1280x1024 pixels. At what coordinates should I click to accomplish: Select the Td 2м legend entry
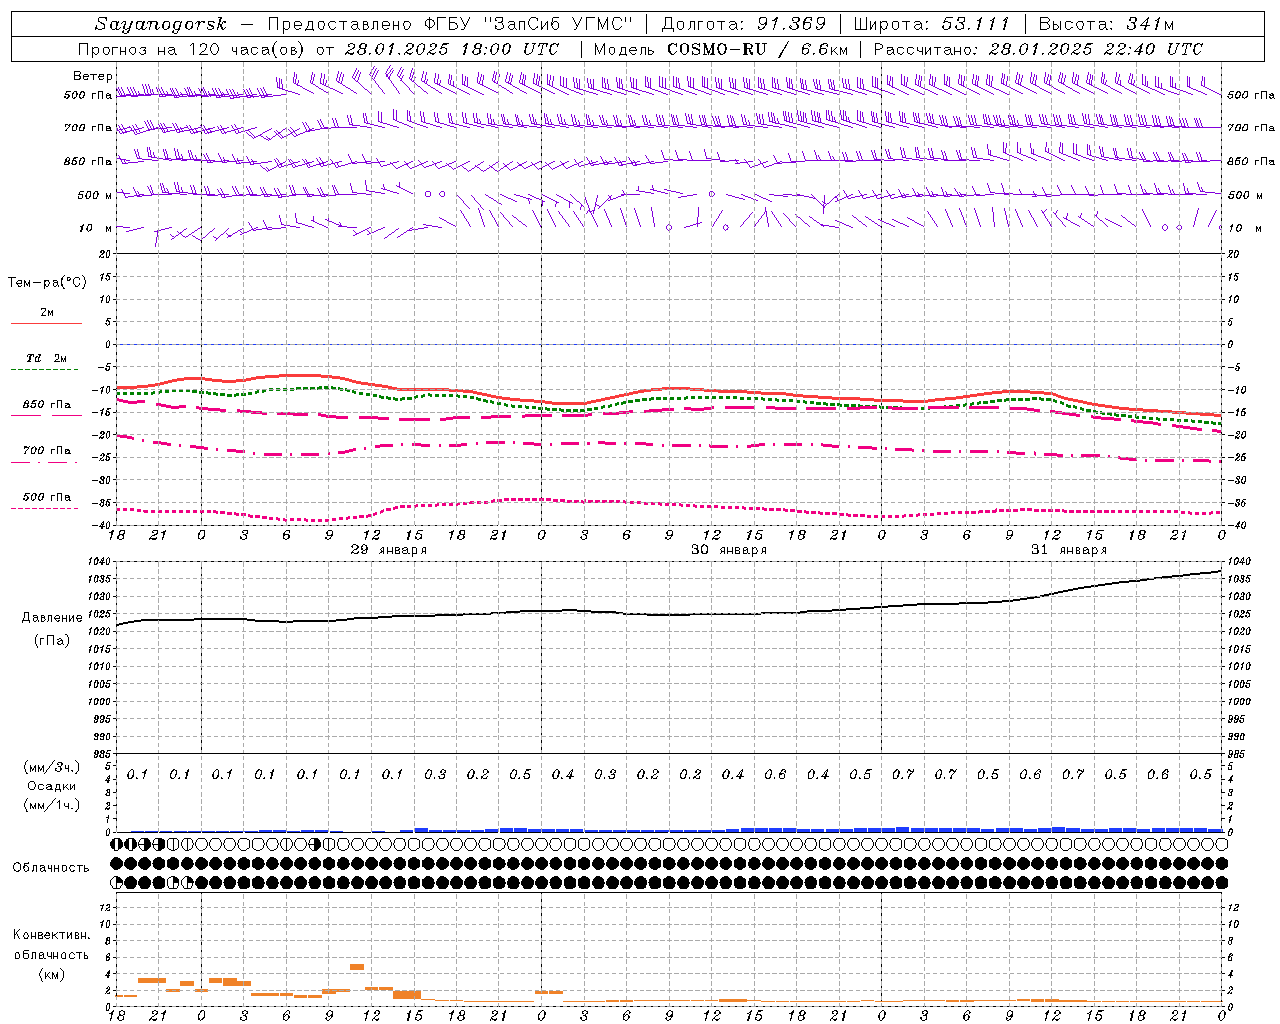tap(46, 358)
